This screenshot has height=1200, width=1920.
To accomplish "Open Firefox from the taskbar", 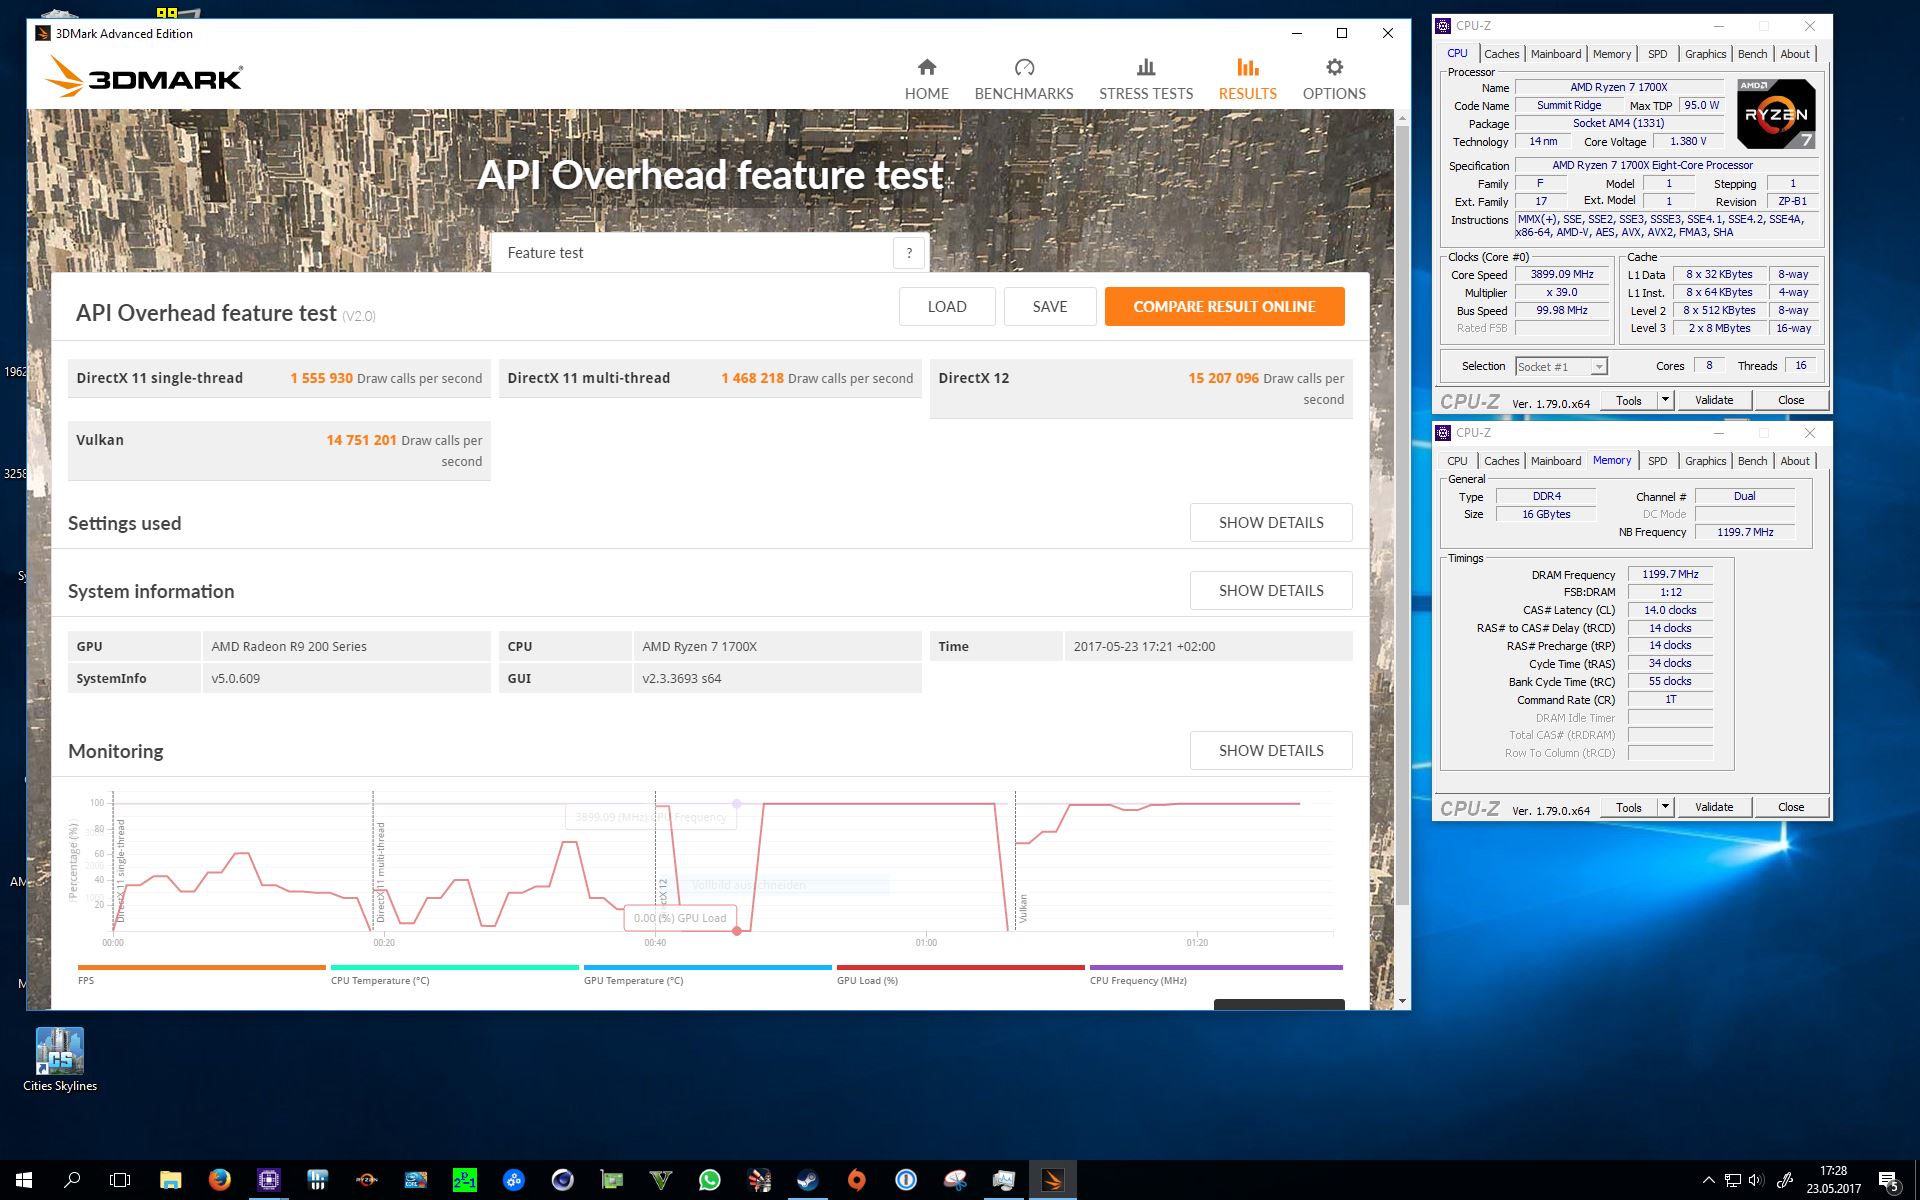I will [219, 1180].
